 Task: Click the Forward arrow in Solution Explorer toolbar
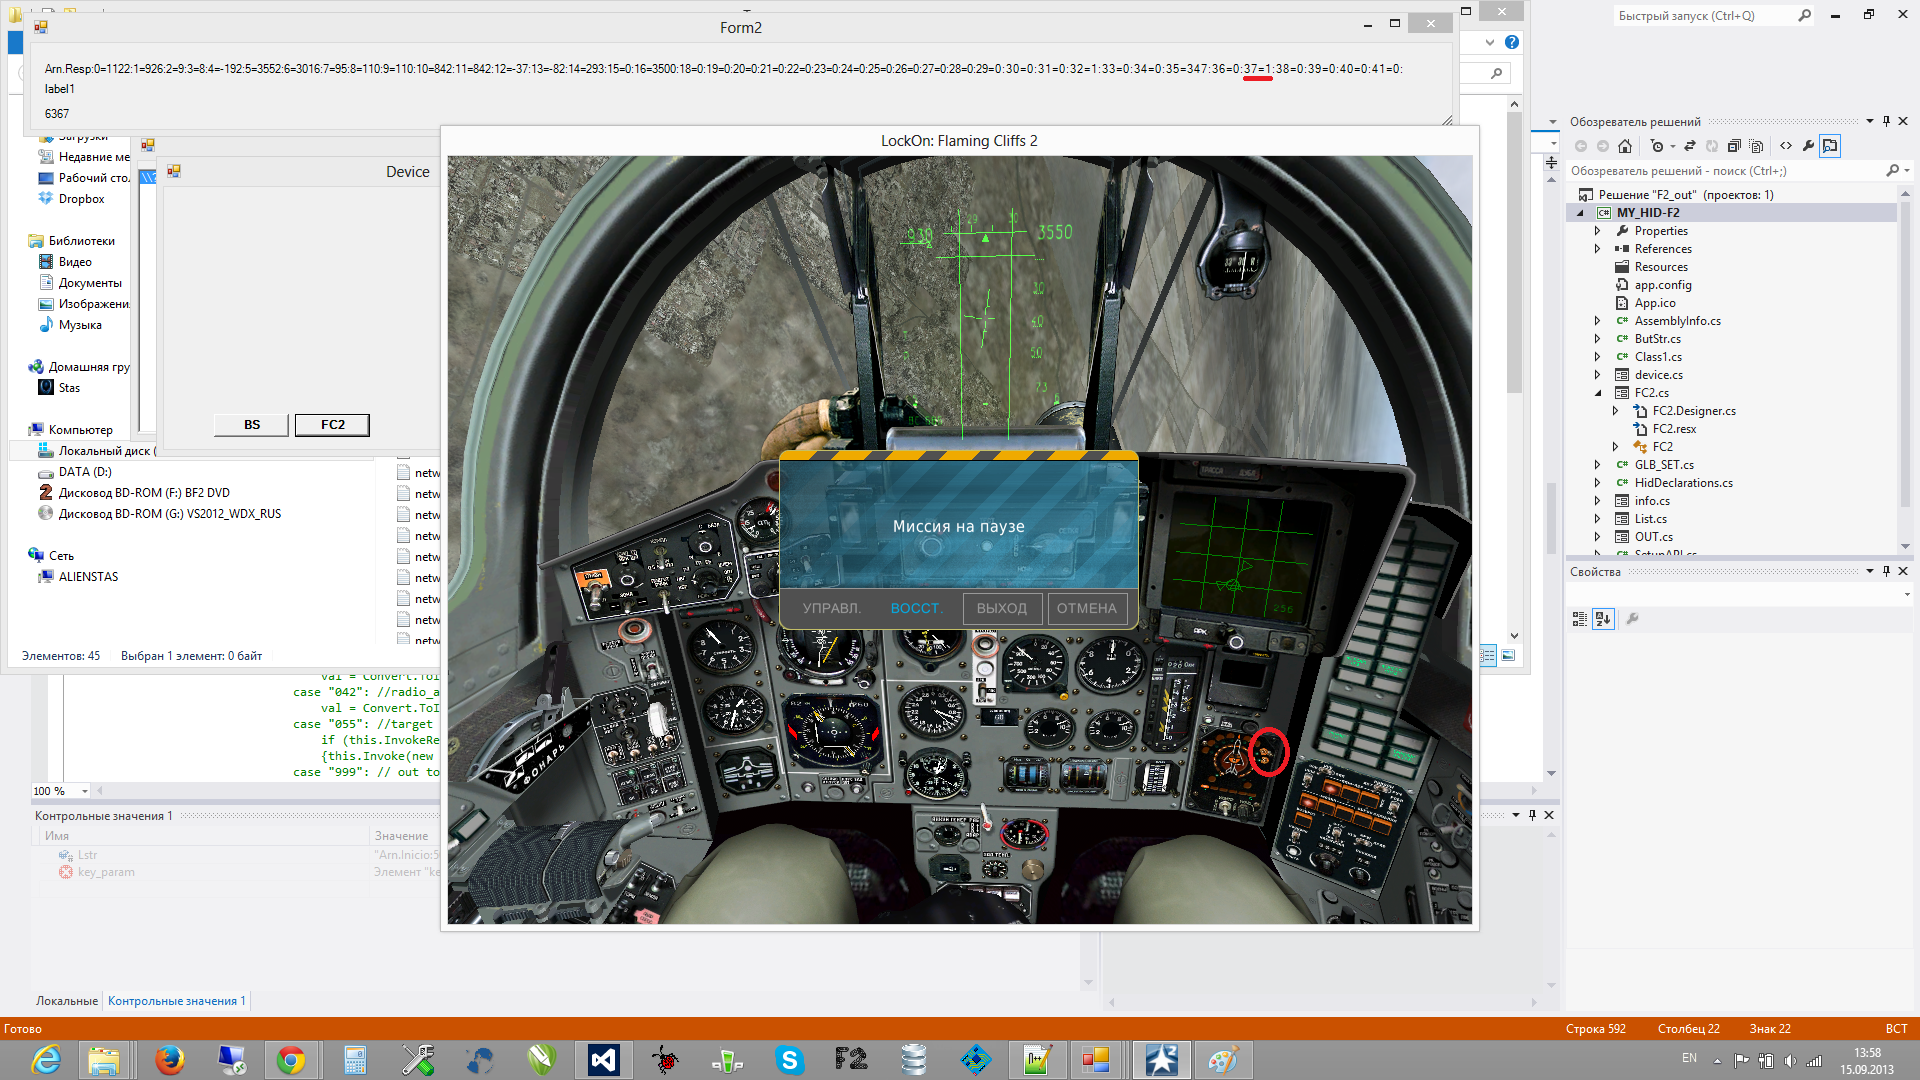pyautogui.click(x=1603, y=146)
